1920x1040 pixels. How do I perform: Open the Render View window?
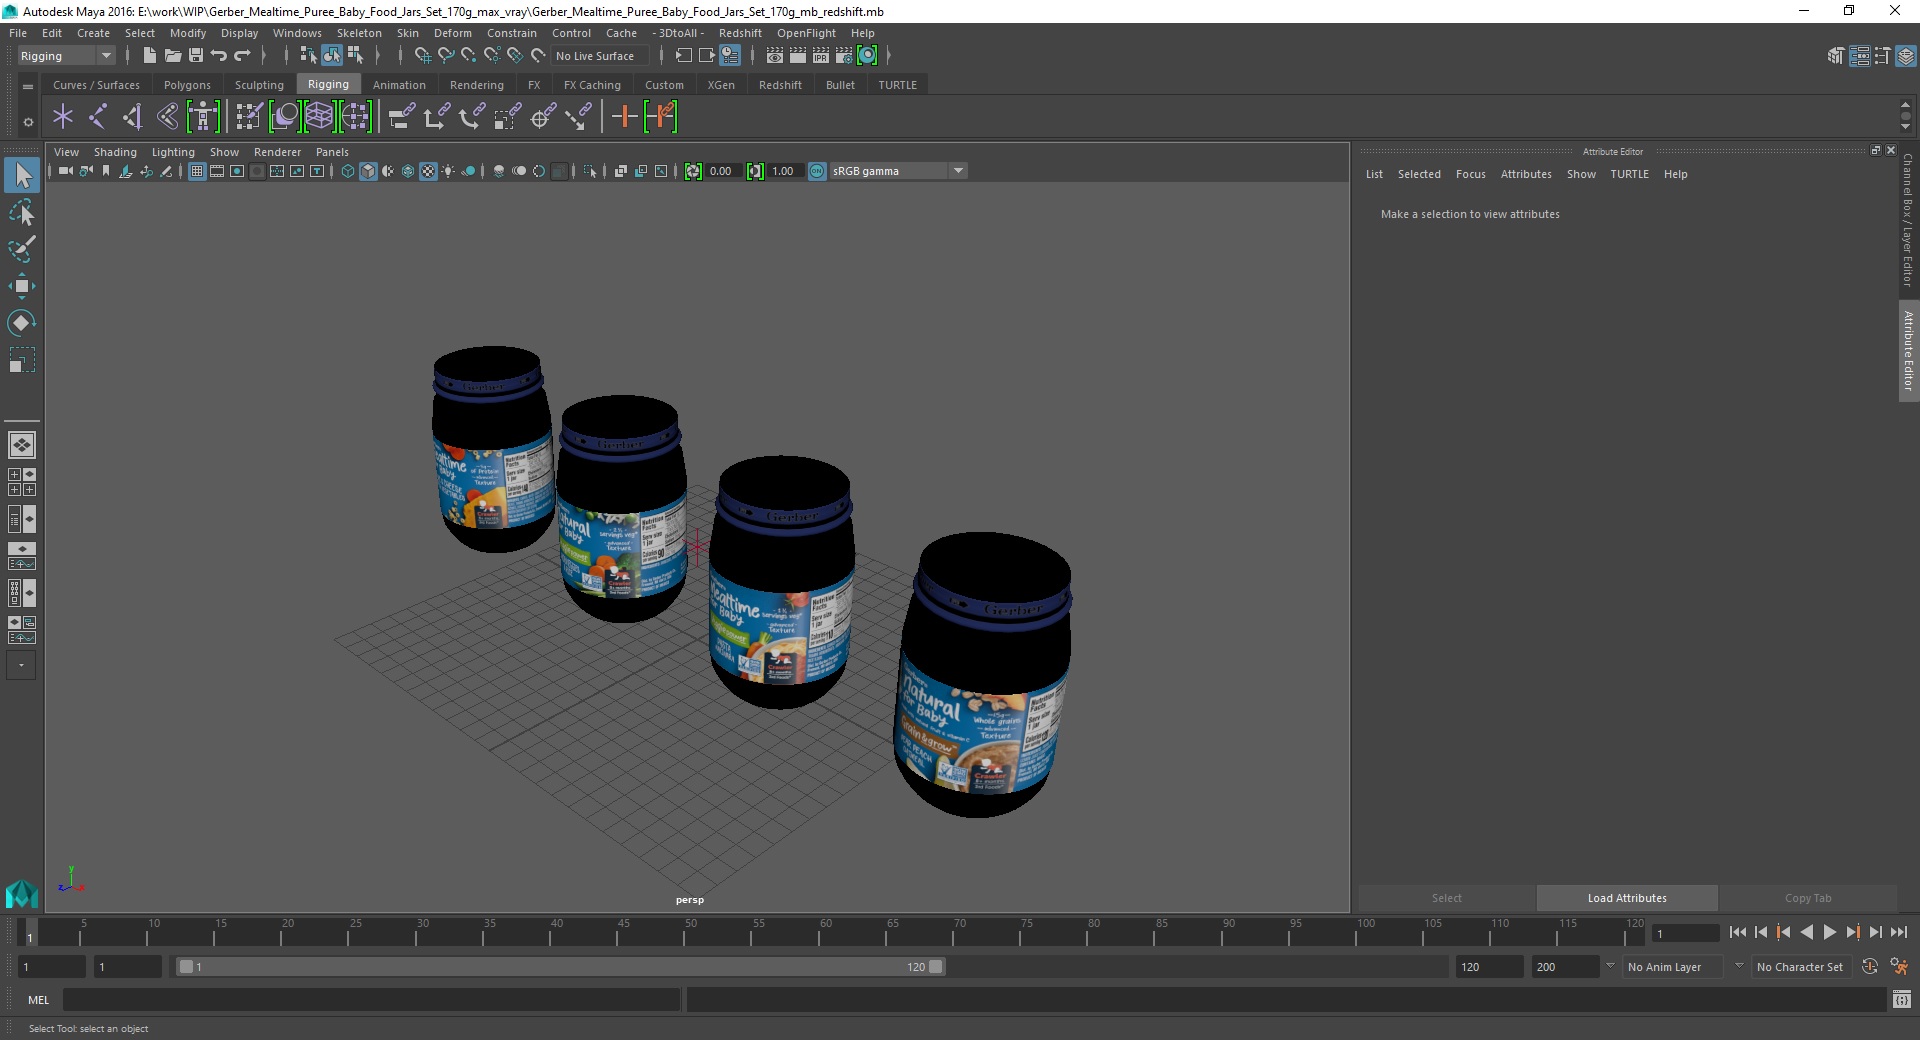coord(775,56)
